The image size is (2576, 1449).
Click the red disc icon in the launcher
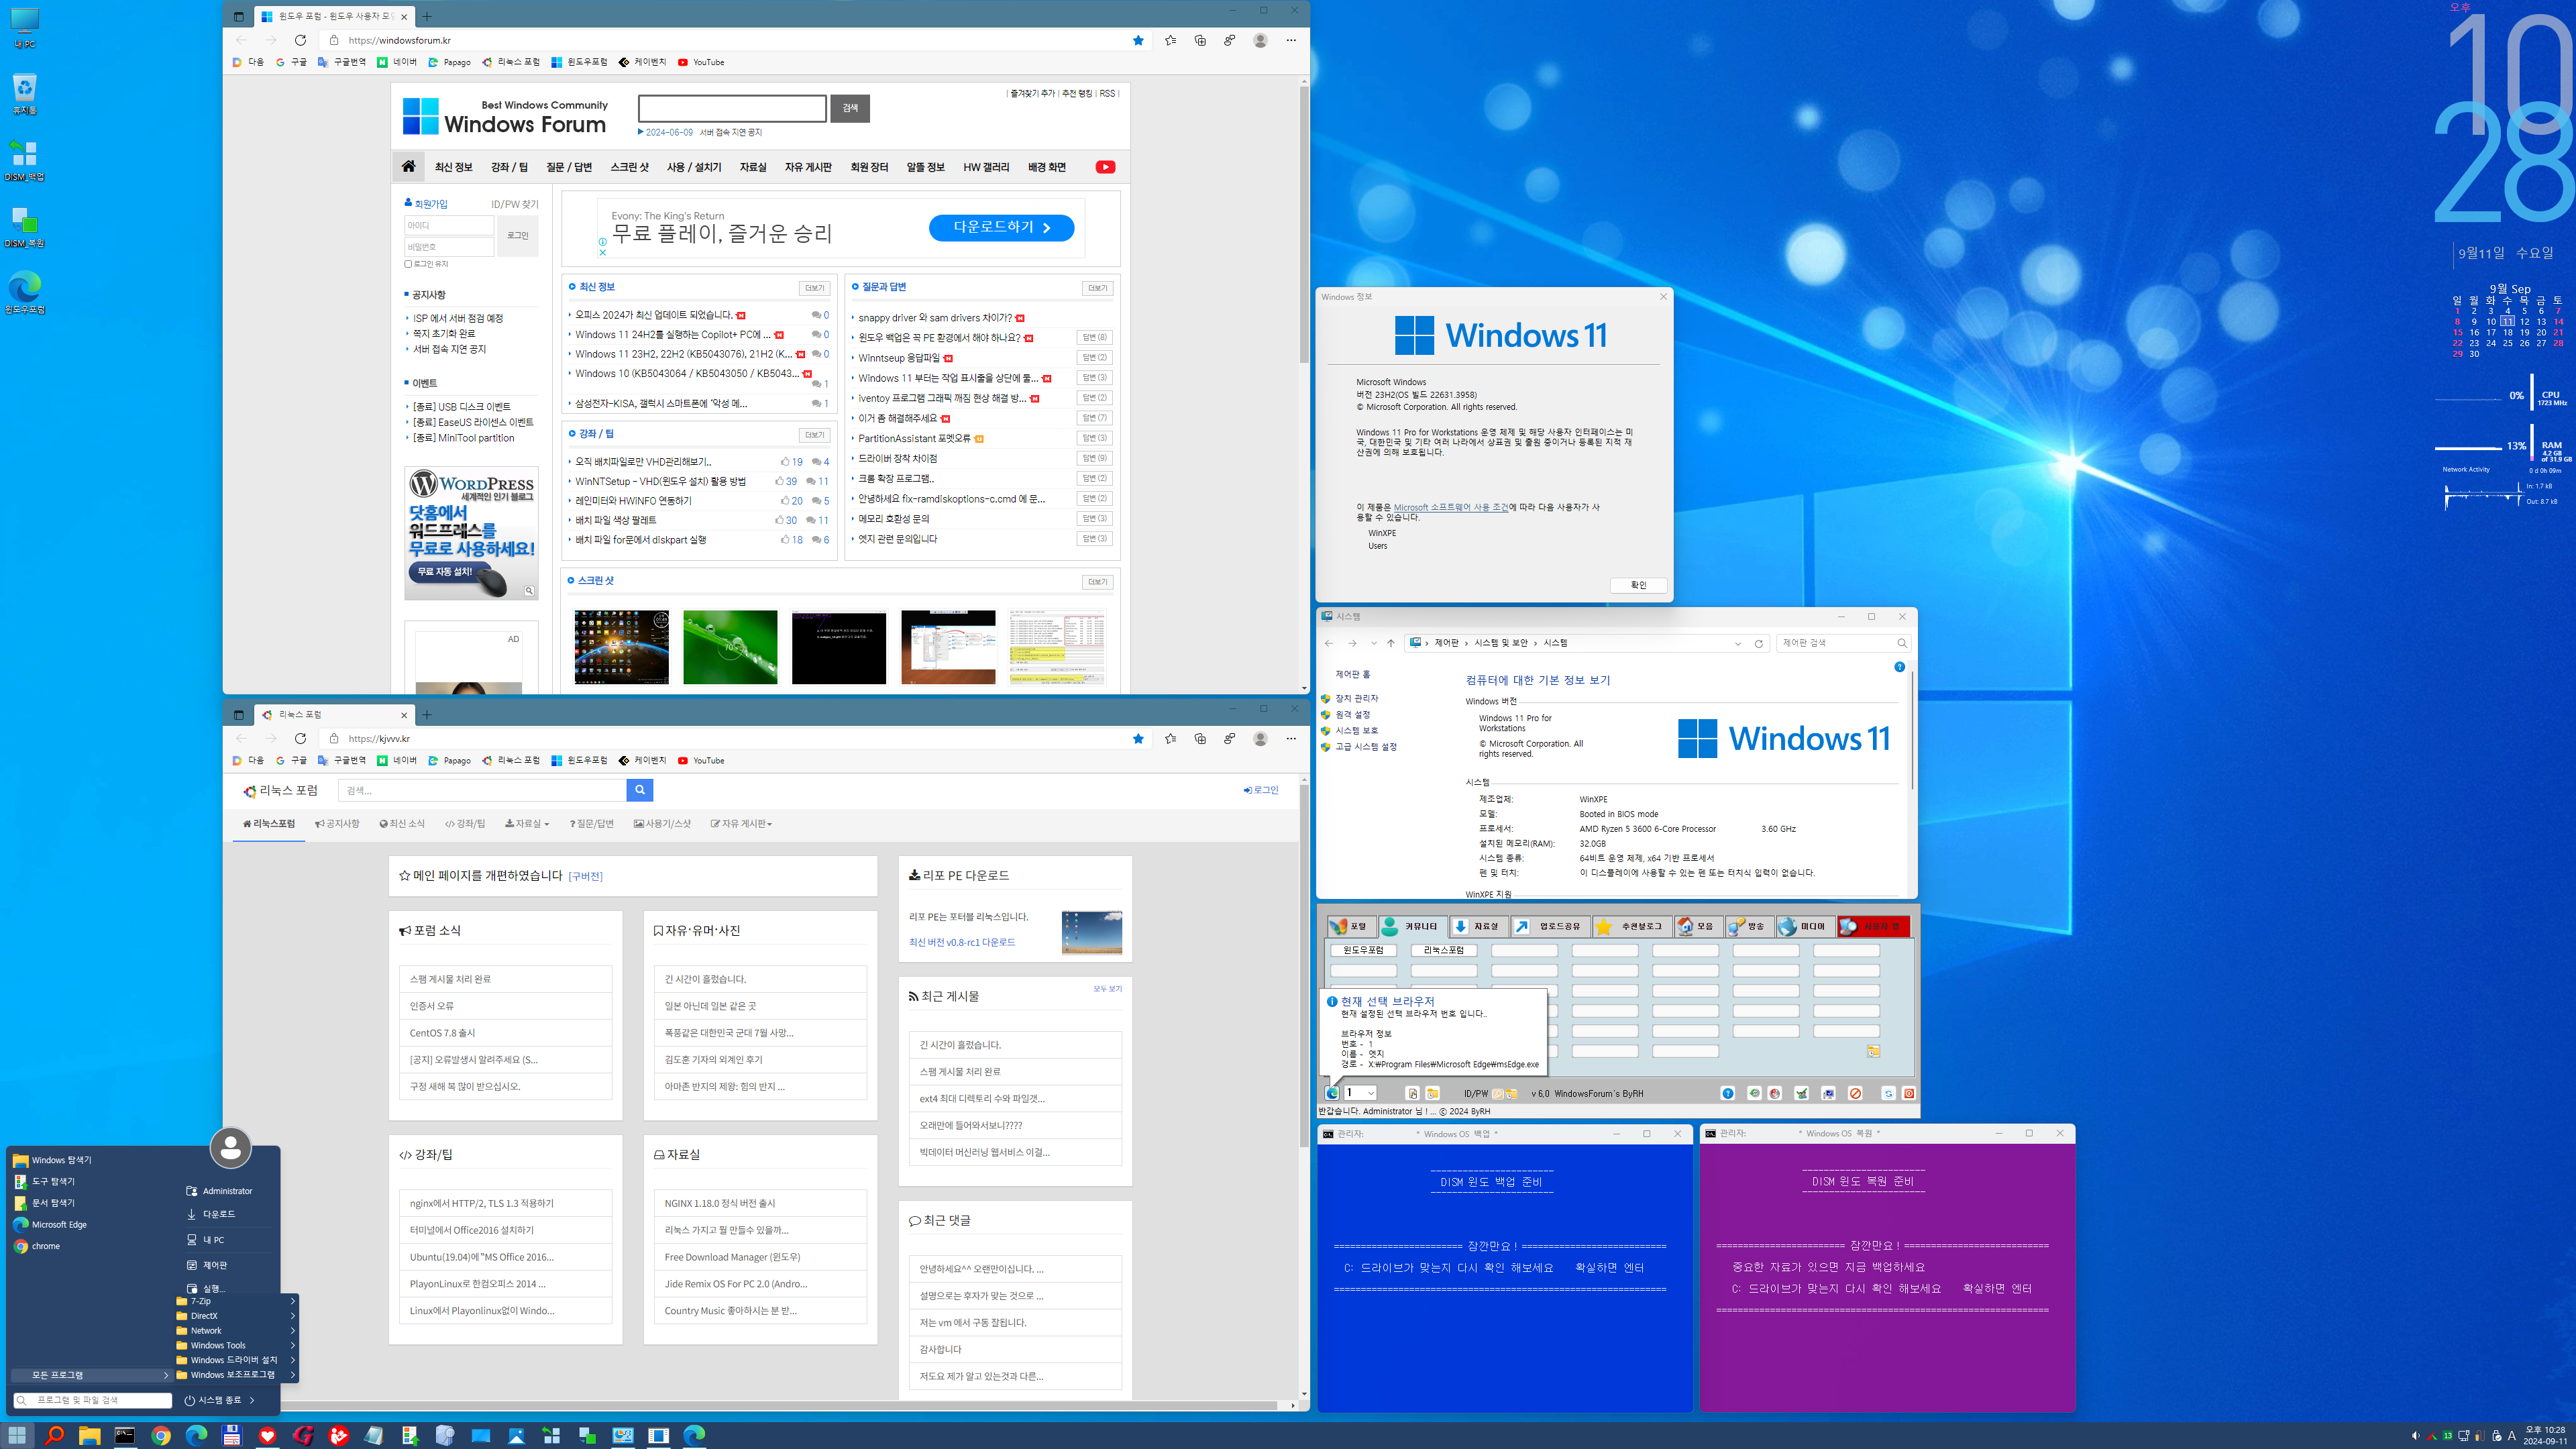point(1774,1094)
